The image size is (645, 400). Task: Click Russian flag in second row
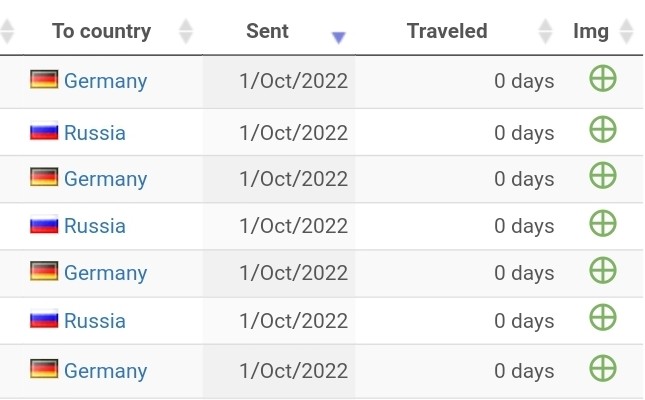44,131
